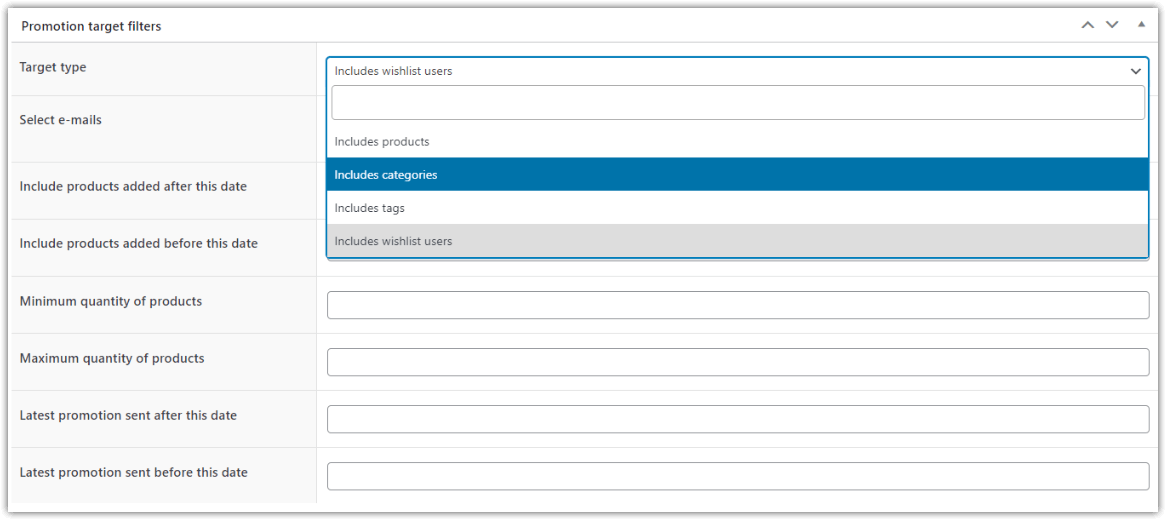Viewport: 1166px width, 520px height.
Task: Click the Select e-mails label
Action: pos(61,120)
